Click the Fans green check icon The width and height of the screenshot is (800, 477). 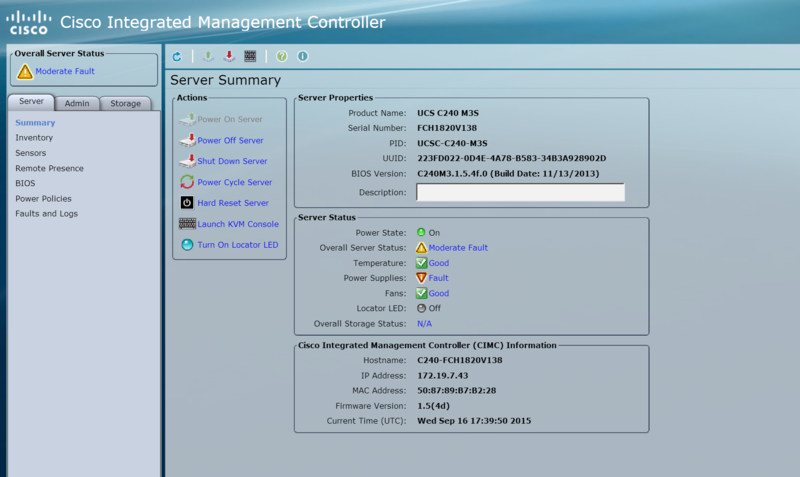[421, 293]
